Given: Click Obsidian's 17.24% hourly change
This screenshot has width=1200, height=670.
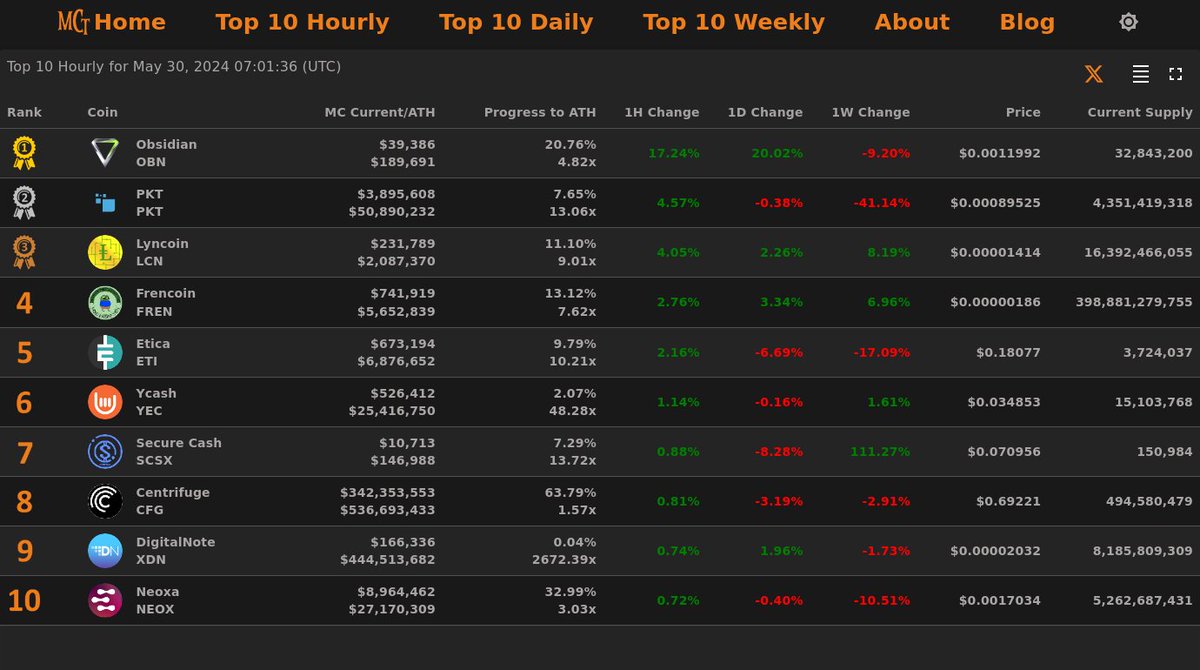Looking at the screenshot, I should [674, 153].
